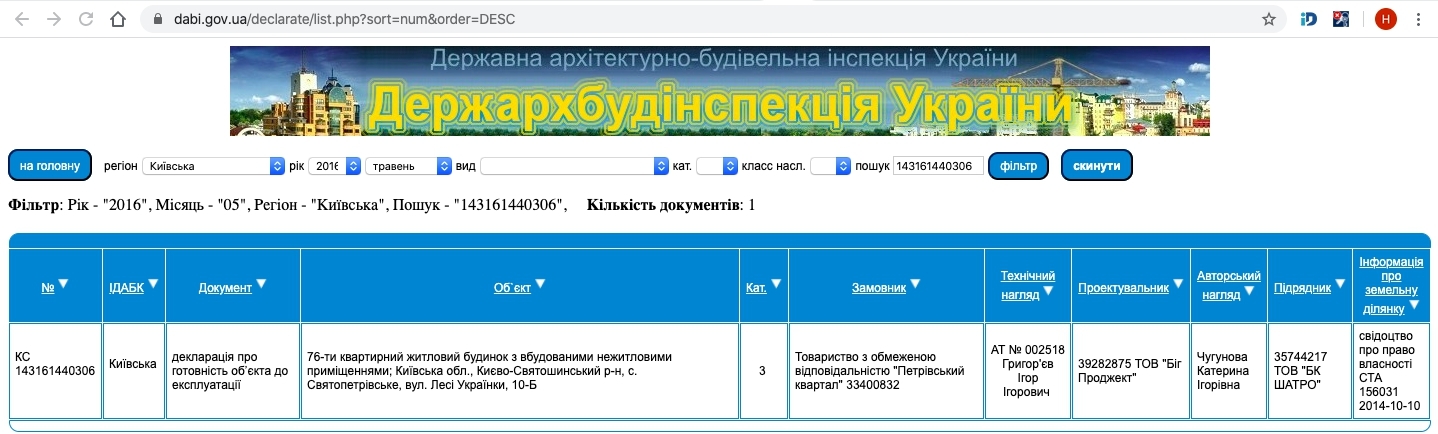Click the Об'єкт column header link
This screenshot has width=1438, height=434.
pos(512,288)
